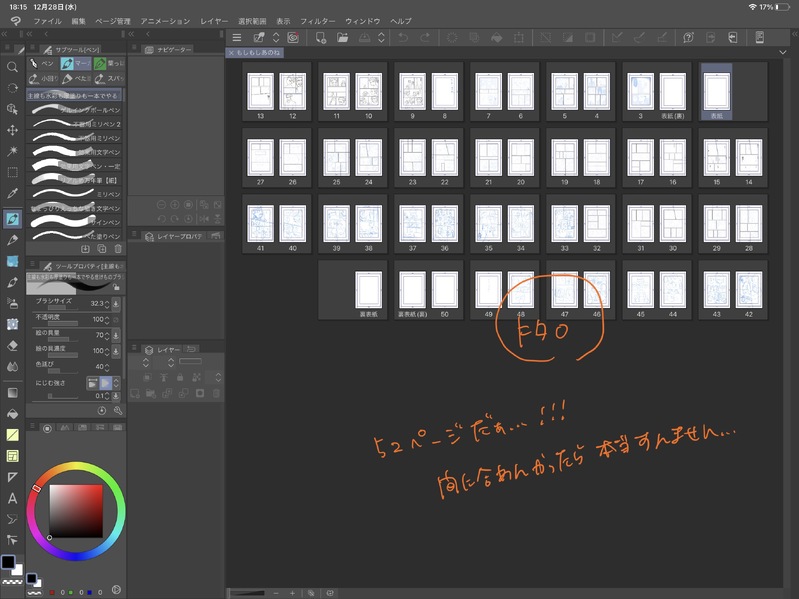The width and height of the screenshot is (799, 599).
Task: Open the hamburger menu in command bar
Action: tap(237, 38)
